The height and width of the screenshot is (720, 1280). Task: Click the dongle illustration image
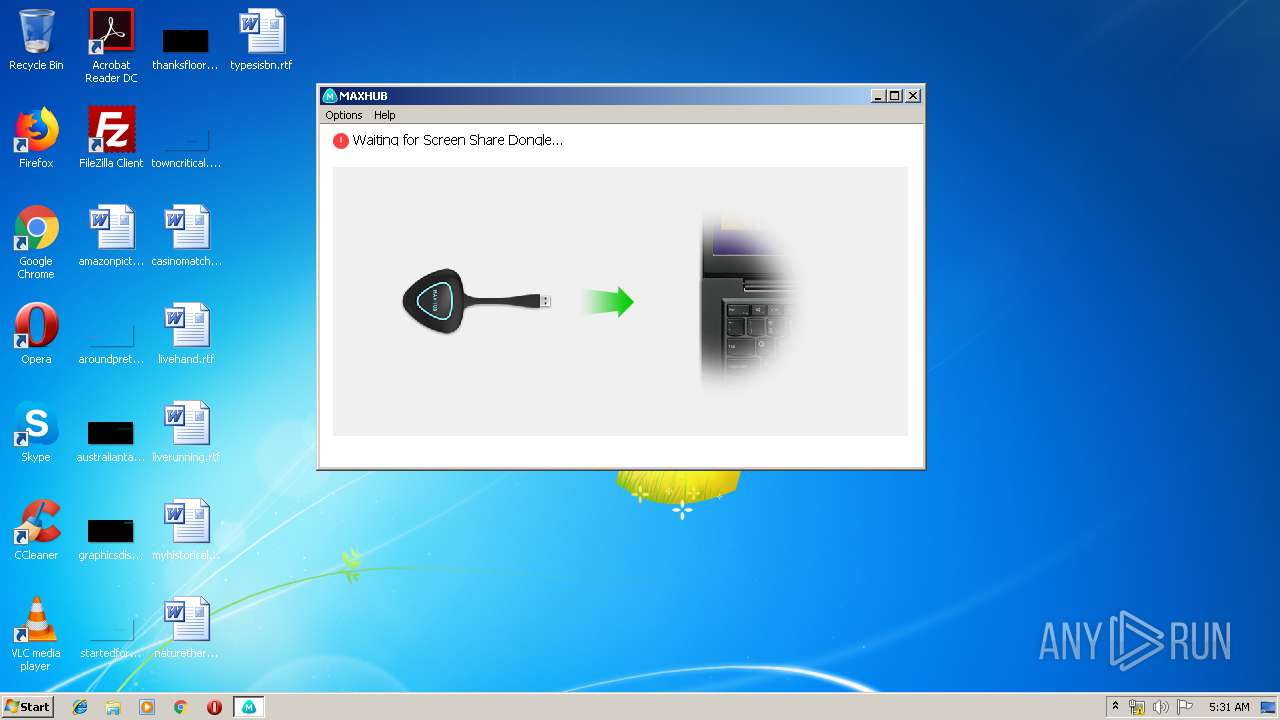(x=476, y=300)
